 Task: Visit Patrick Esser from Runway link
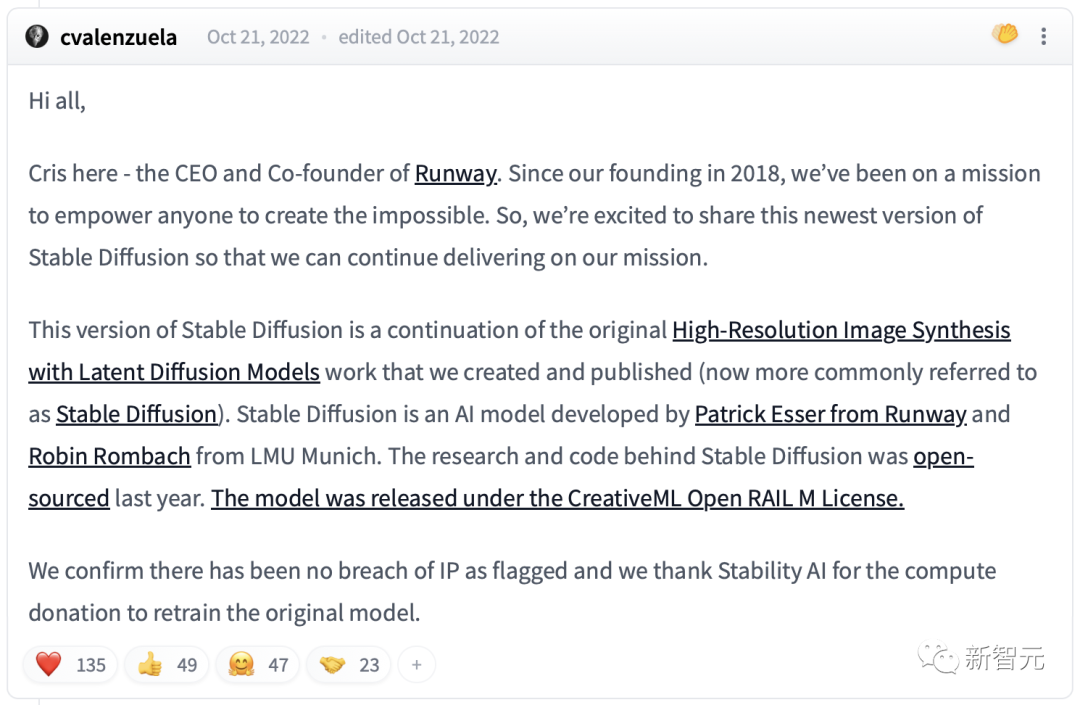click(830, 414)
